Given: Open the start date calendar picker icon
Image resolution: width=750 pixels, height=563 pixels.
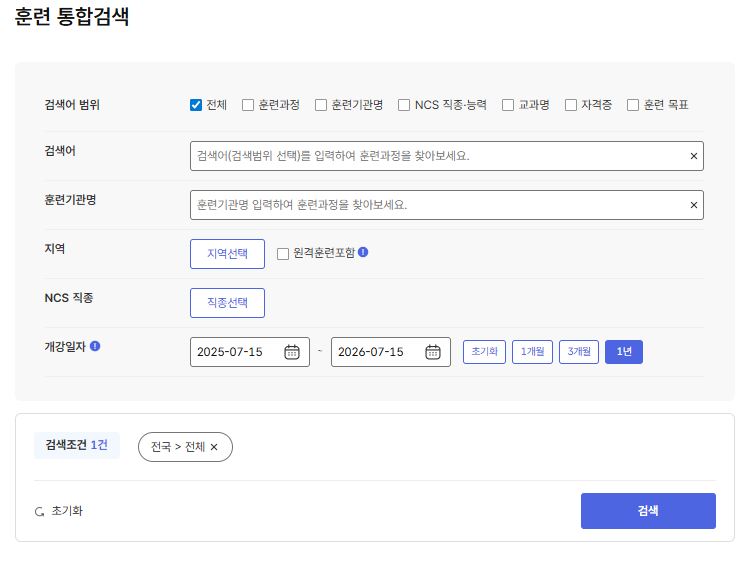Looking at the screenshot, I should click(292, 352).
